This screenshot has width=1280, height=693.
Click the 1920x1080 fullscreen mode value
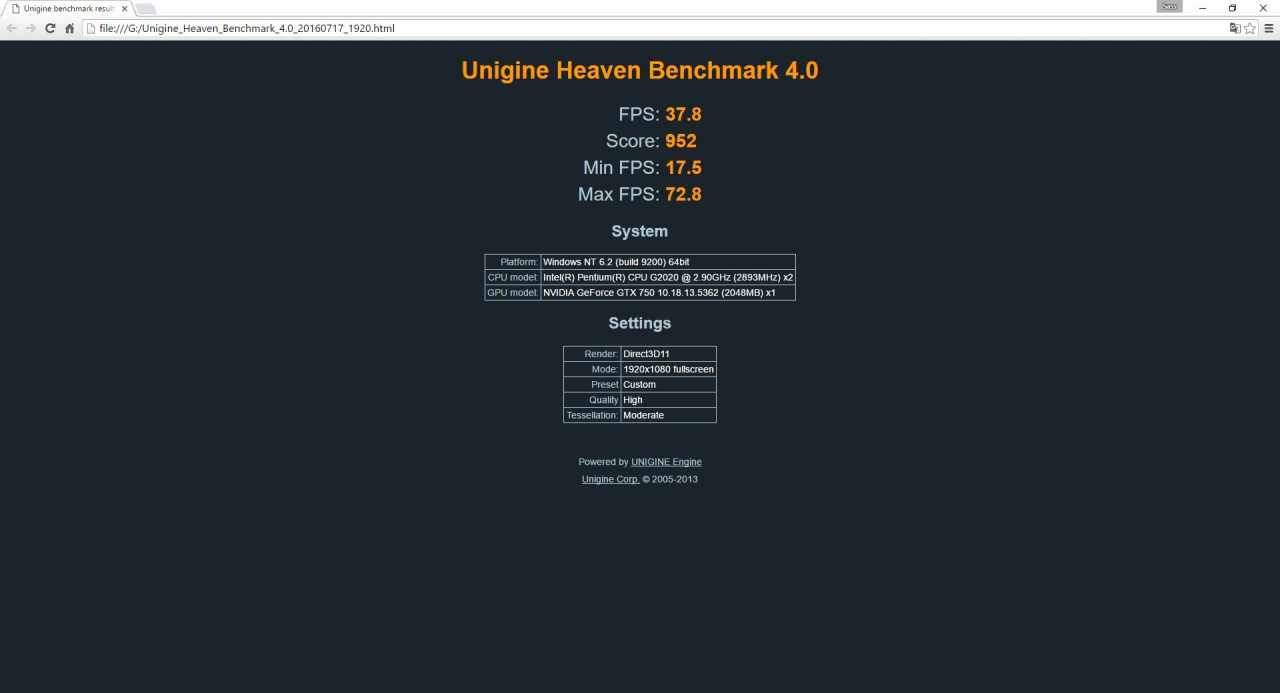coord(668,369)
